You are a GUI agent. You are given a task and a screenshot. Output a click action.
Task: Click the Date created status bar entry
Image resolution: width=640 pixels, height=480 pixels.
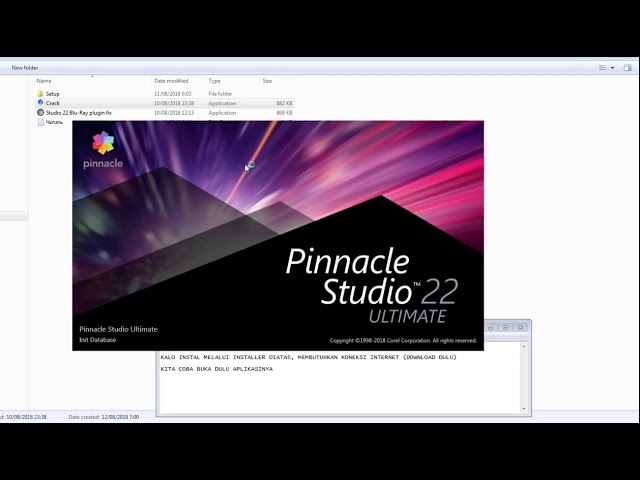click(x=104, y=417)
